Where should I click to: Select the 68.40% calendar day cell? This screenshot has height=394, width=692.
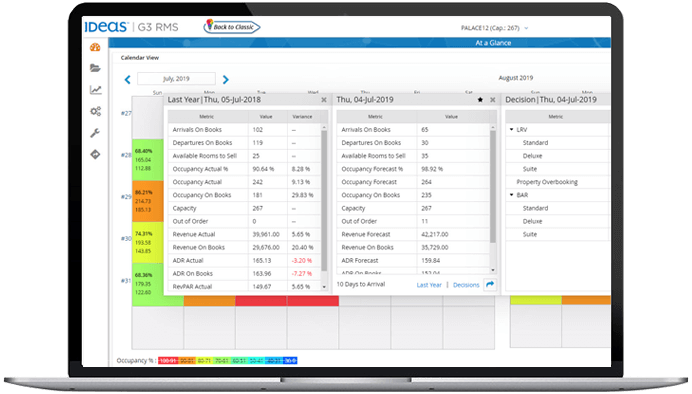(x=147, y=159)
